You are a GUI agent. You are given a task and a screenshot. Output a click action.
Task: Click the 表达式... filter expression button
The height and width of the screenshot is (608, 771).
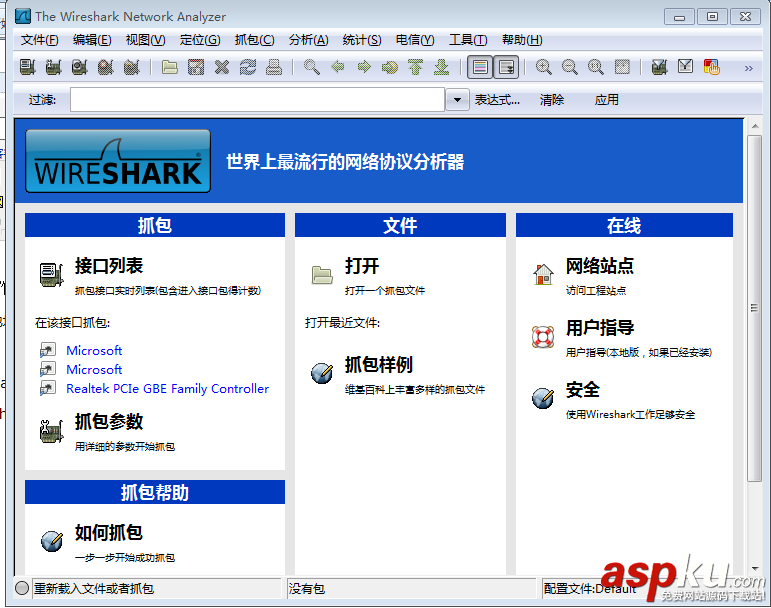pyautogui.click(x=497, y=100)
